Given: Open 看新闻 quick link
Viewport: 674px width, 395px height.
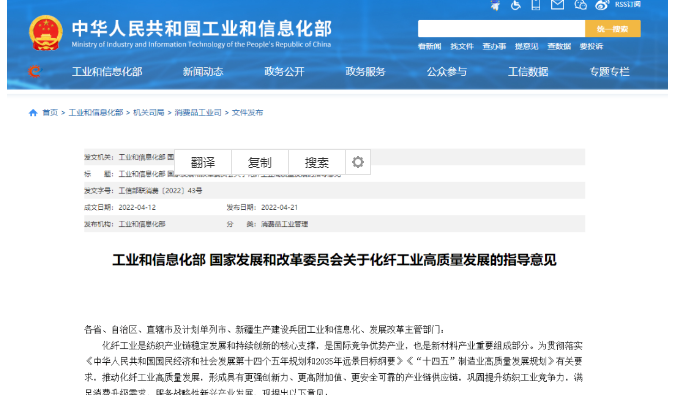Looking at the screenshot, I should pos(429,46).
